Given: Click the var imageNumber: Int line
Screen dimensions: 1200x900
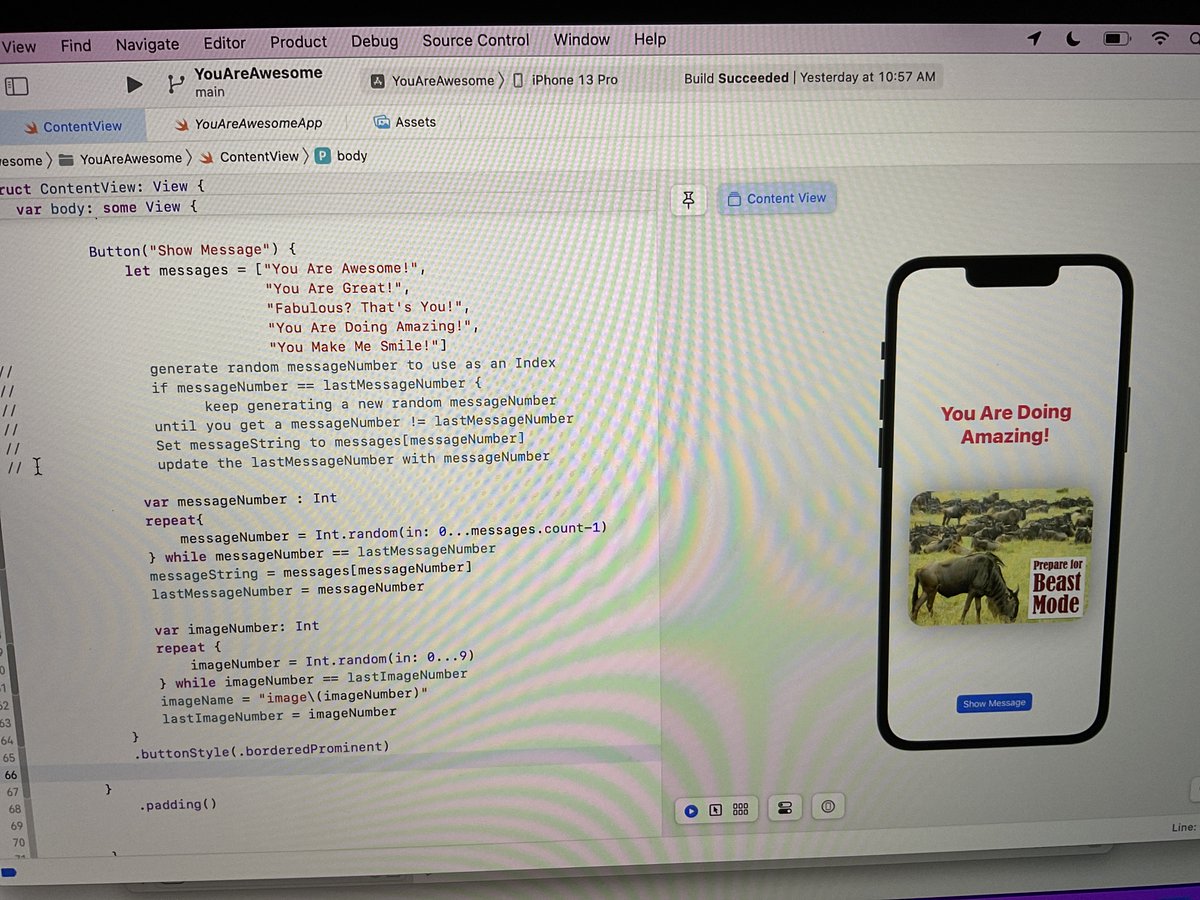Looking at the screenshot, I should pyautogui.click(x=237, y=627).
